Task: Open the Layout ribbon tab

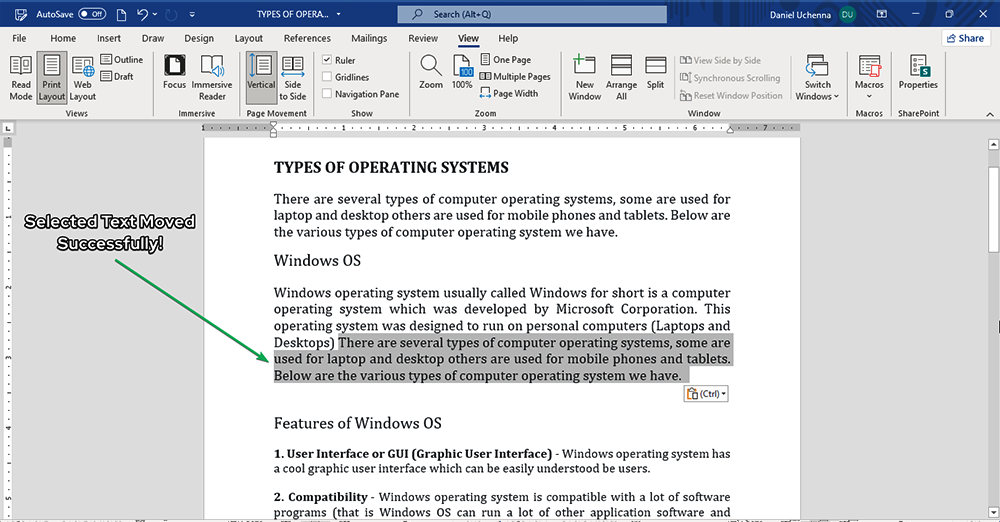Action: pos(249,38)
